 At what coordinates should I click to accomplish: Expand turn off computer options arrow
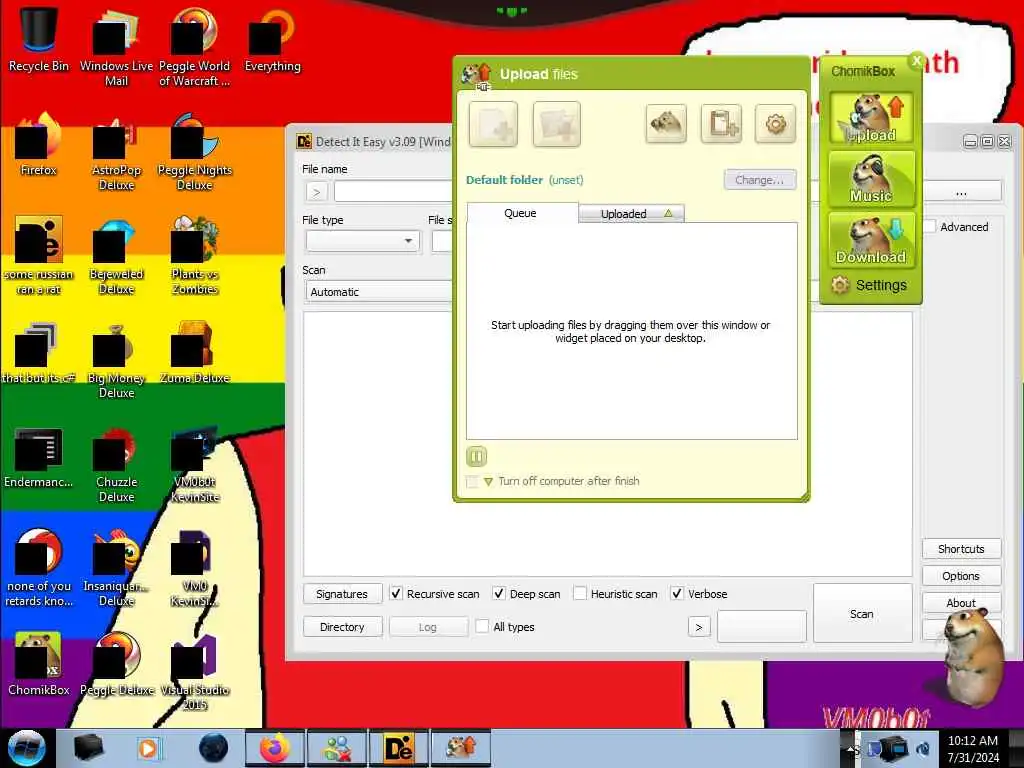click(x=488, y=482)
